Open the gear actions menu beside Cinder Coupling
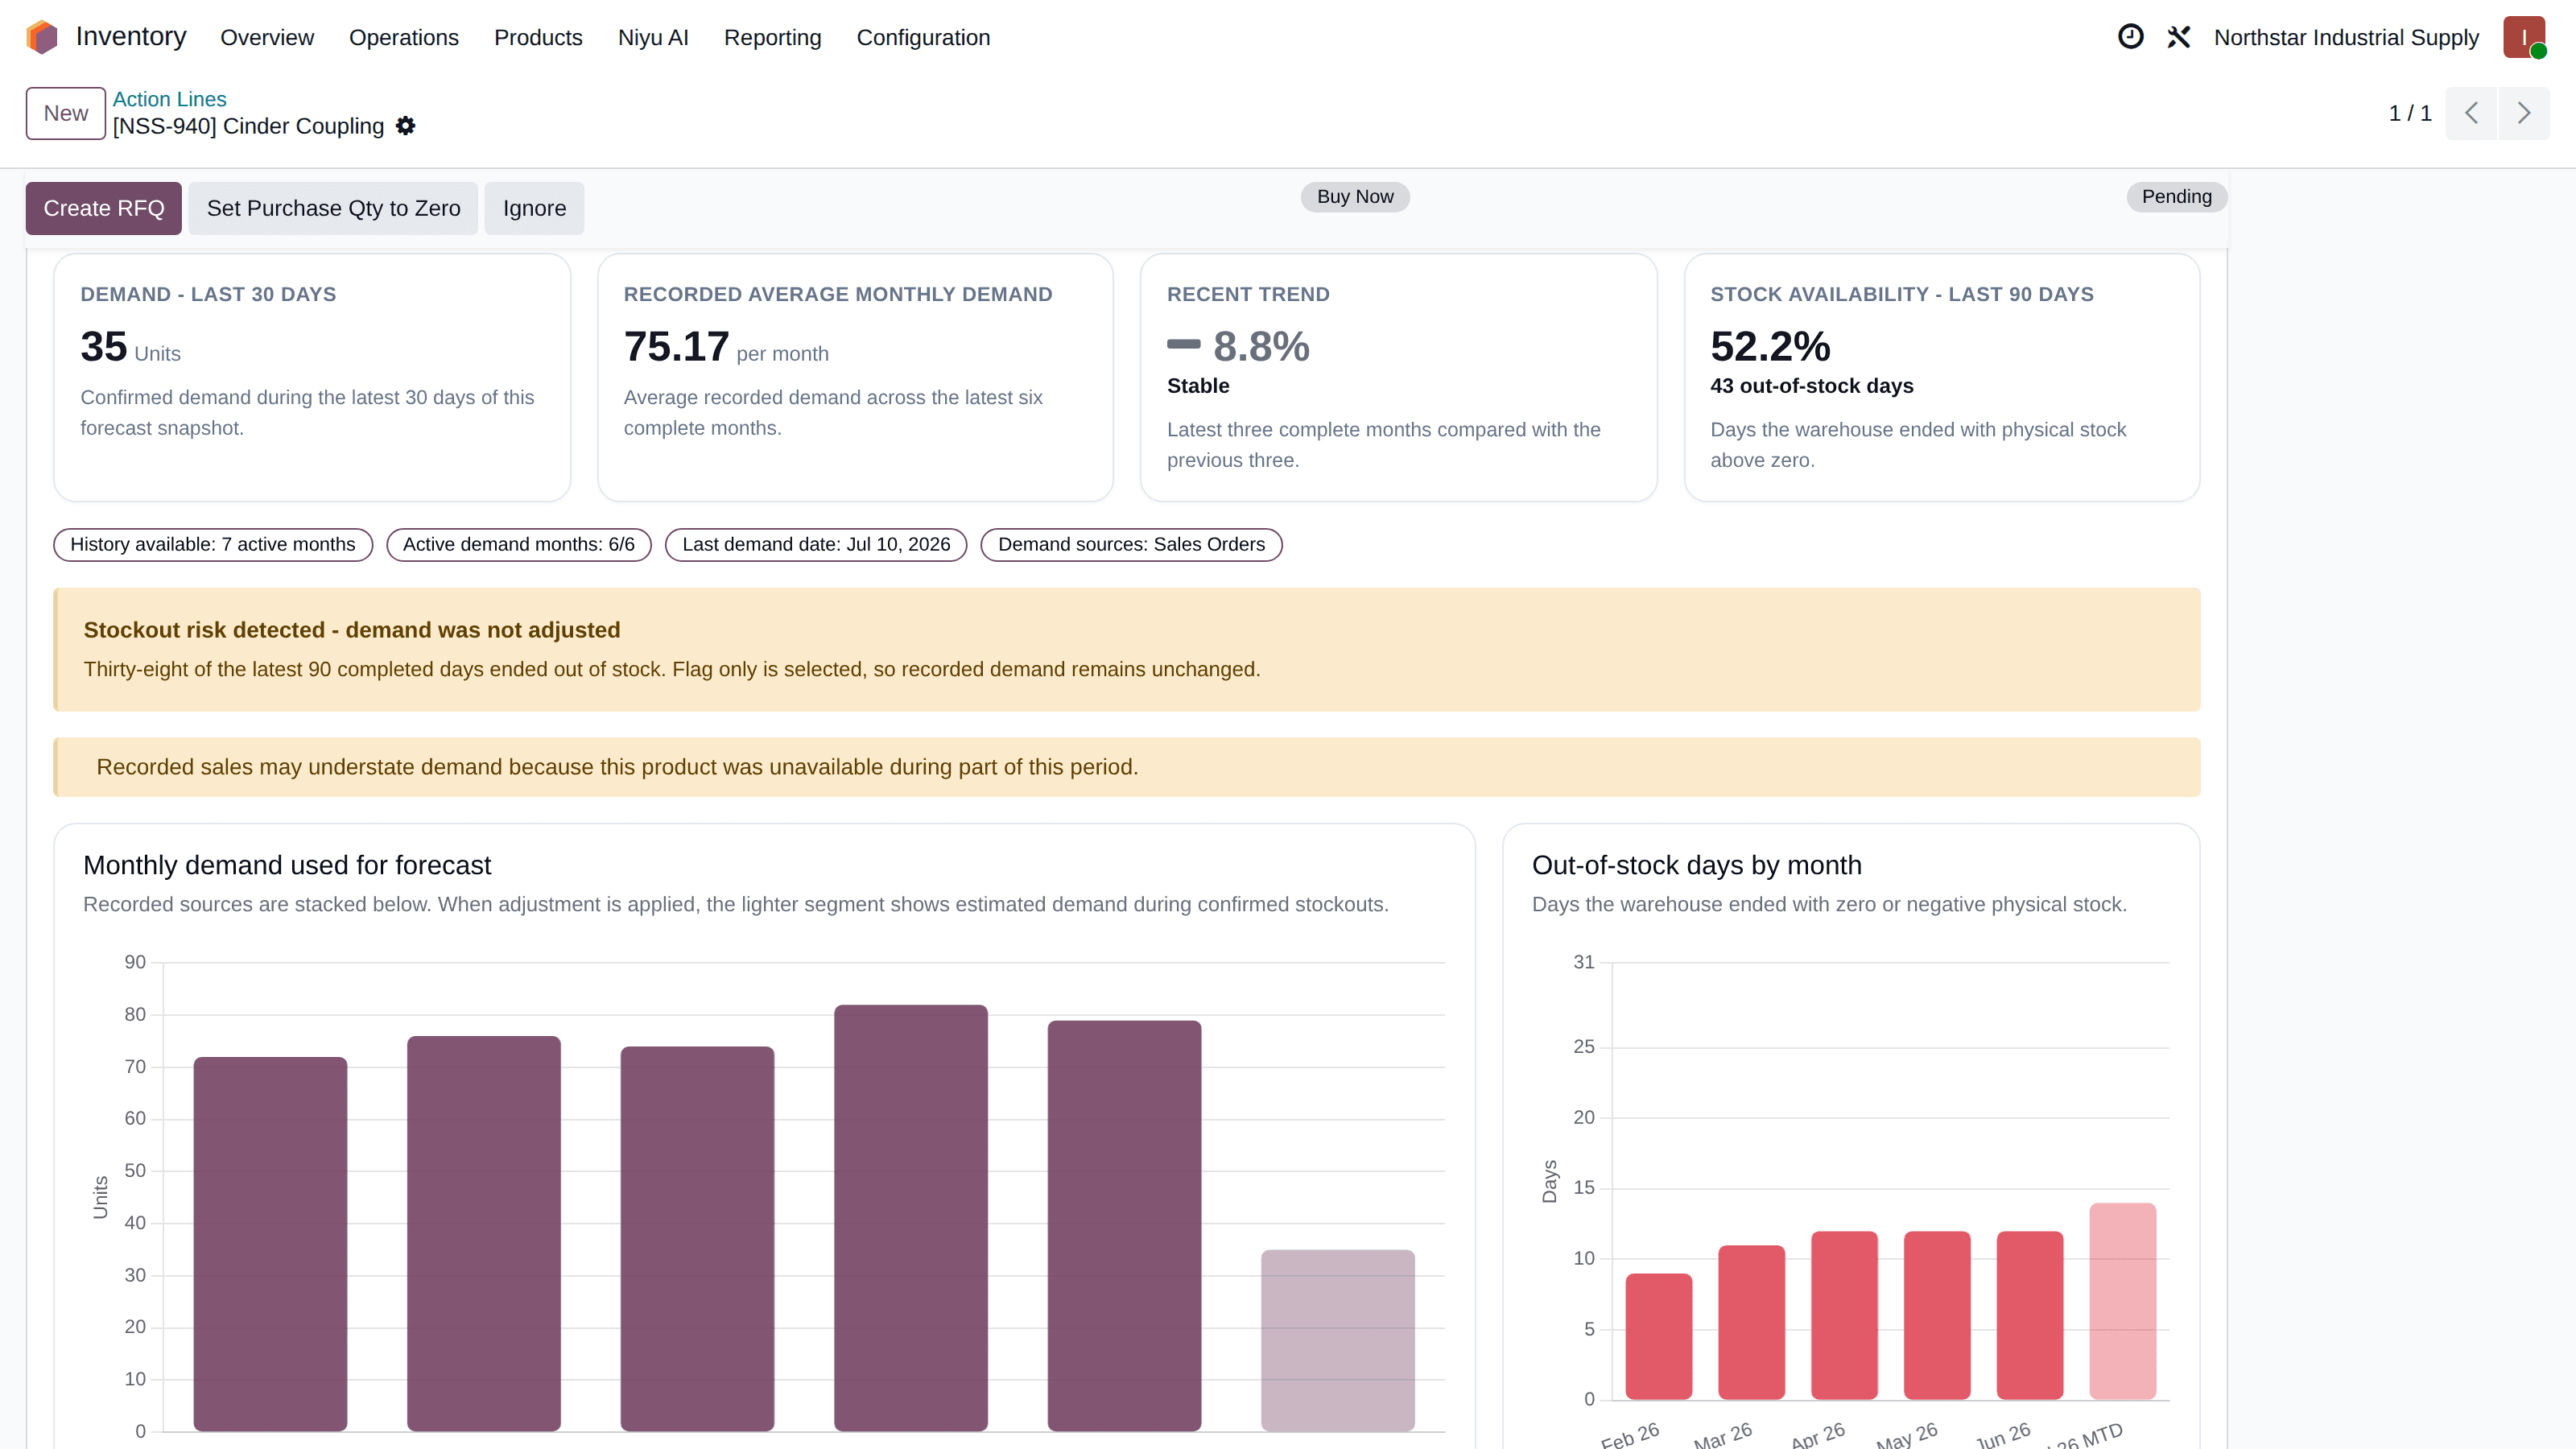The width and height of the screenshot is (2576, 1449). click(405, 126)
